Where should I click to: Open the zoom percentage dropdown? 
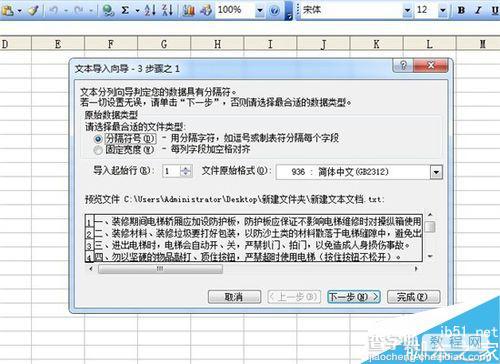click(x=260, y=11)
